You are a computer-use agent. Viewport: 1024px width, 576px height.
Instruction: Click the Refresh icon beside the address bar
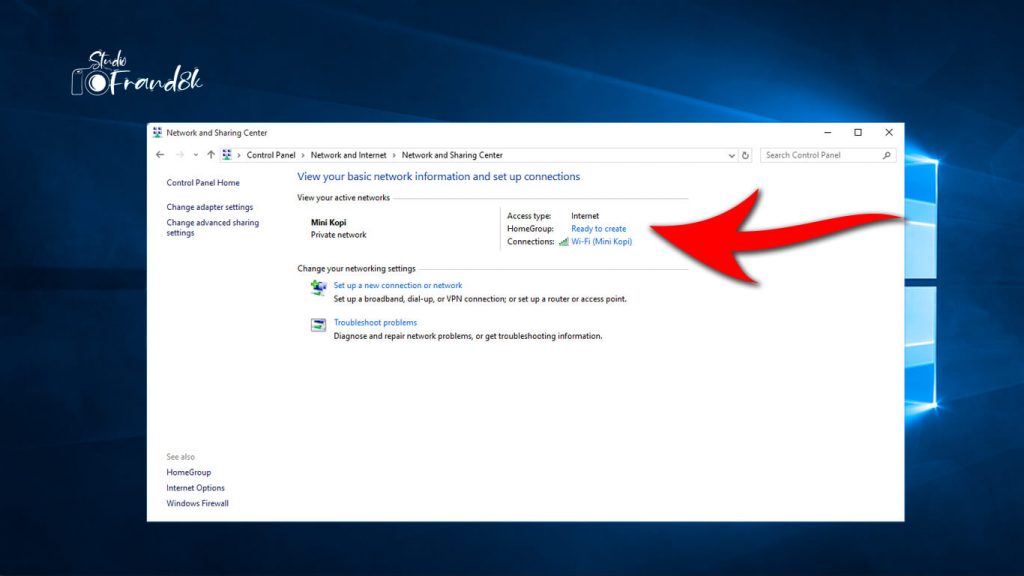(x=745, y=155)
